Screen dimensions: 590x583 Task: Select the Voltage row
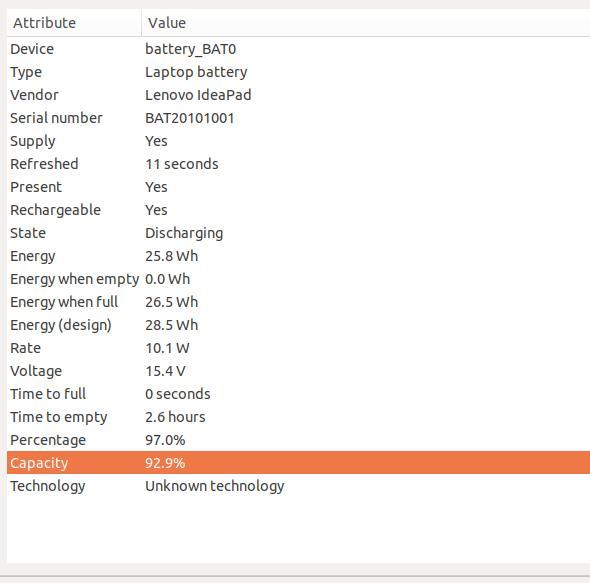coord(298,371)
